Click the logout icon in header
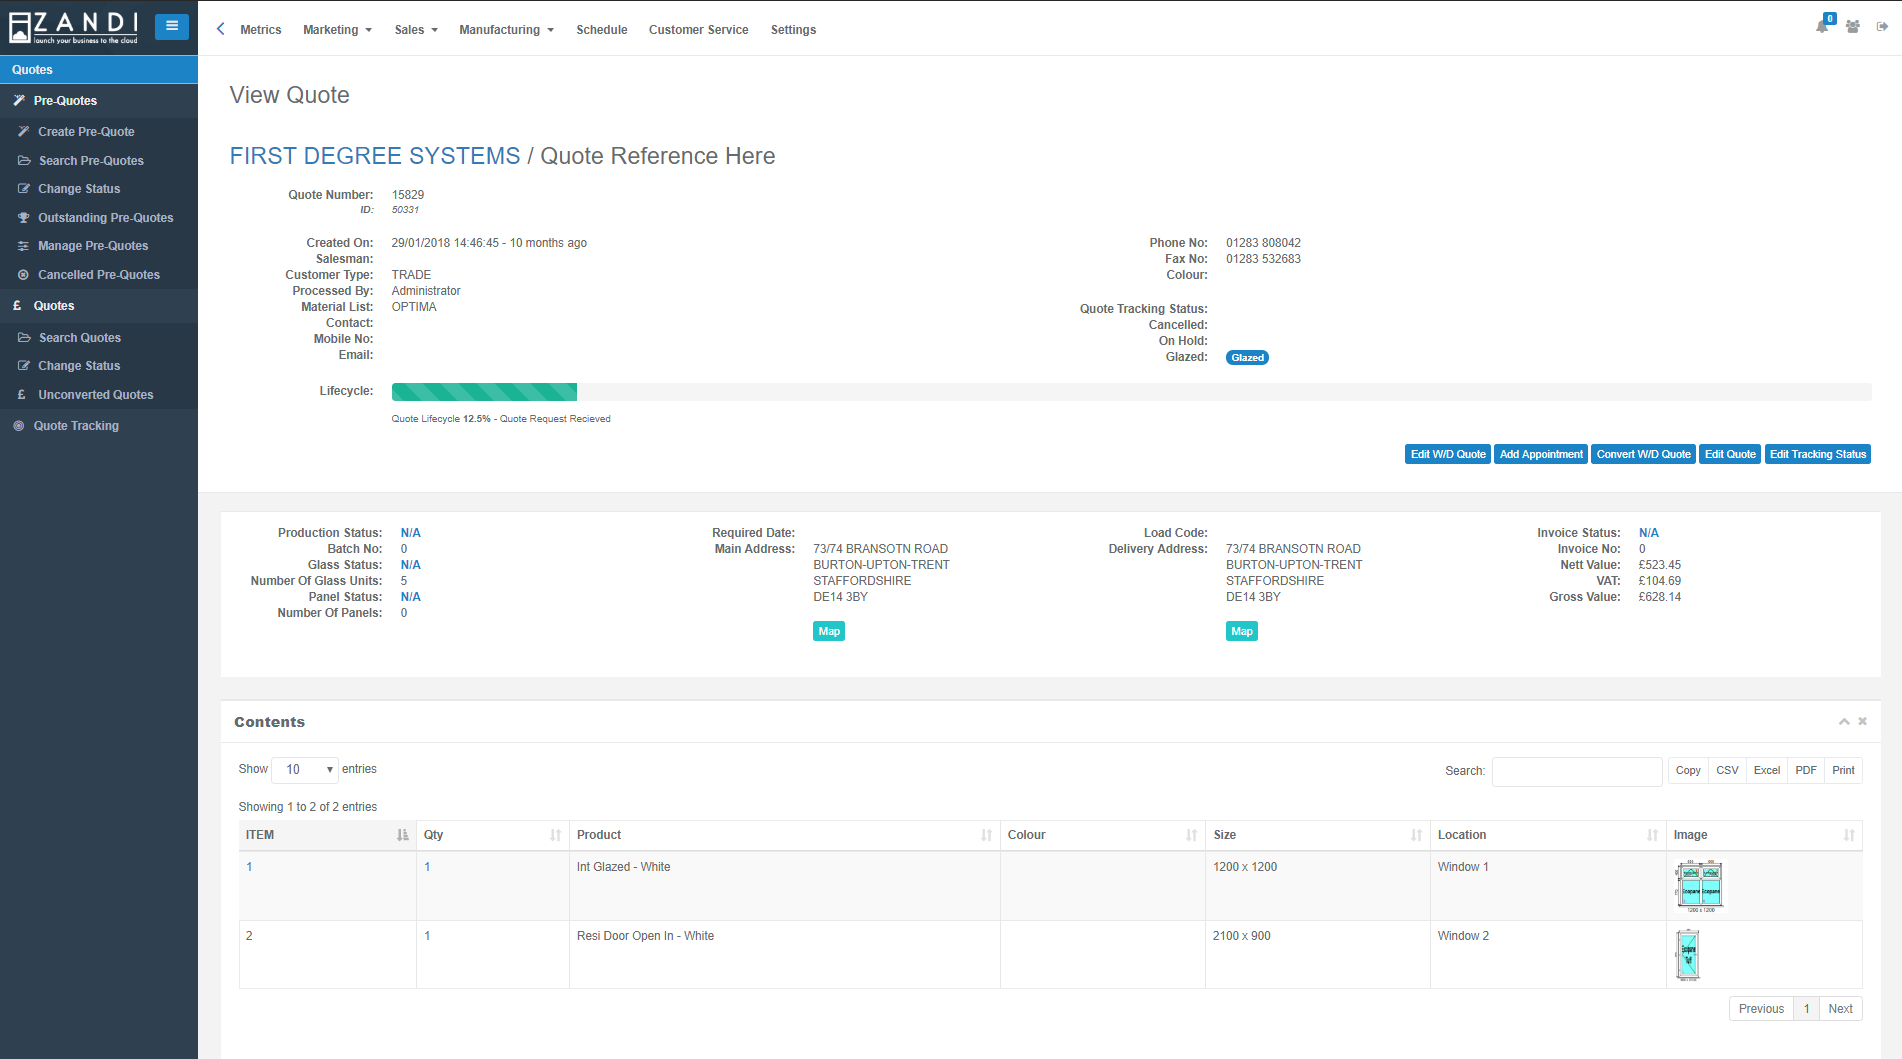This screenshot has width=1902, height=1059. tap(1882, 27)
